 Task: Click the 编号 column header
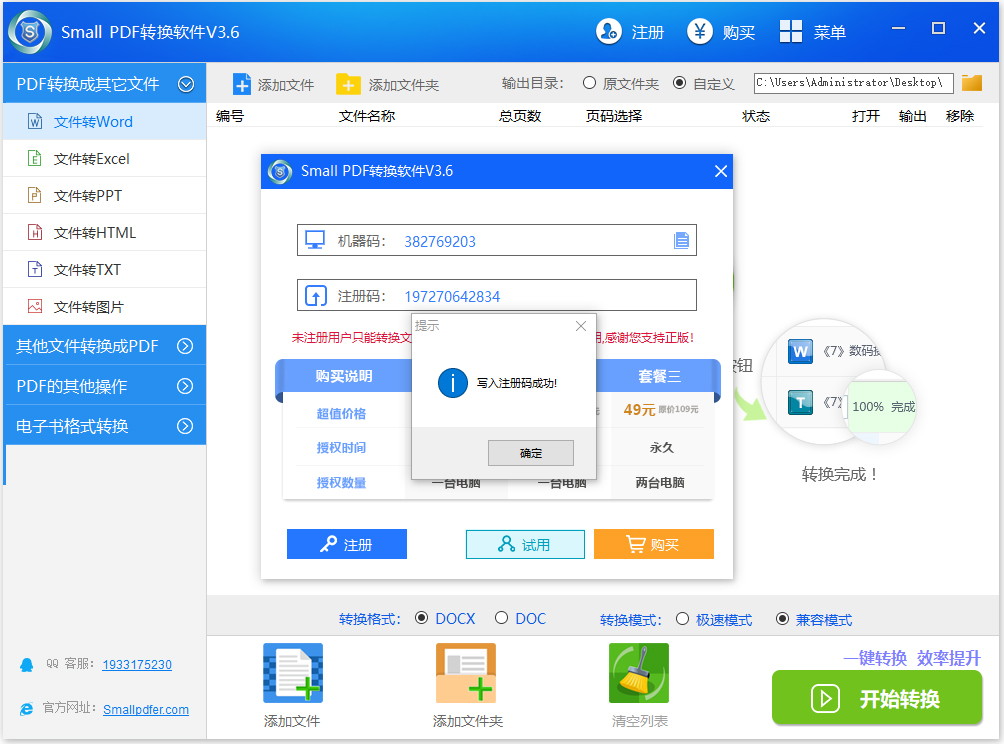pyautogui.click(x=230, y=116)
